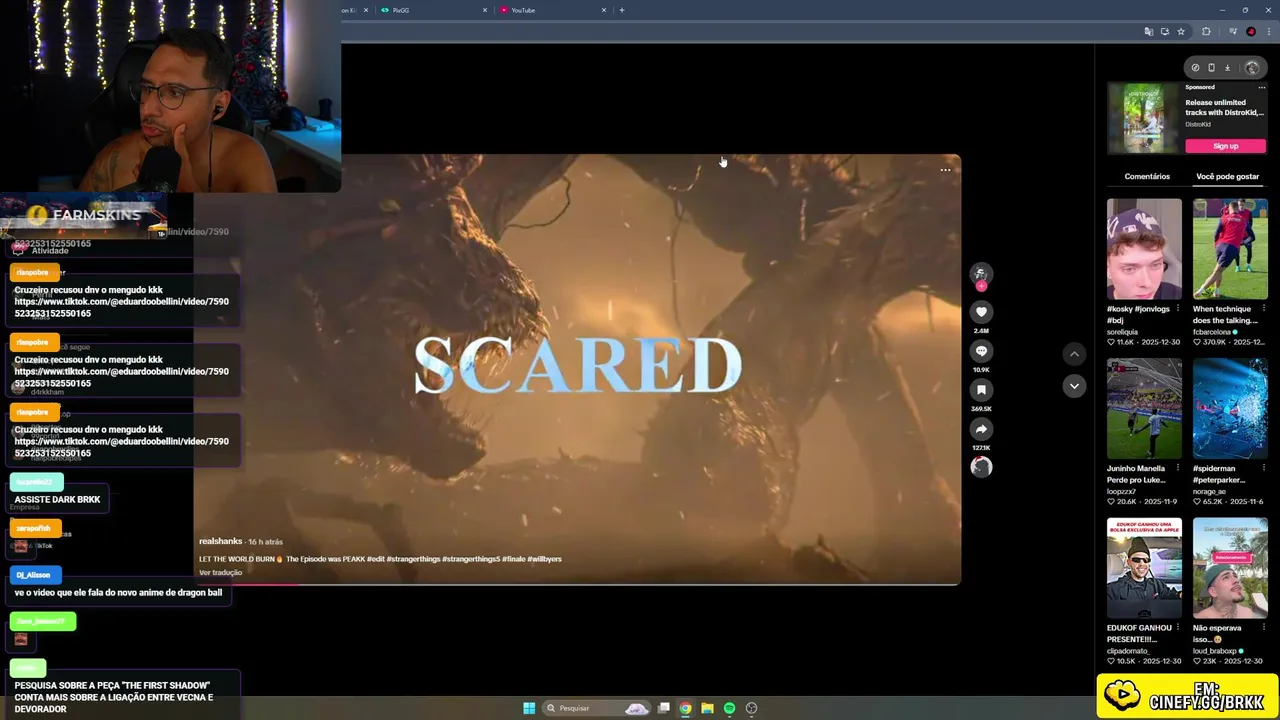
Task: Open comments via speech bubble icon
Action: pos(981,351)
